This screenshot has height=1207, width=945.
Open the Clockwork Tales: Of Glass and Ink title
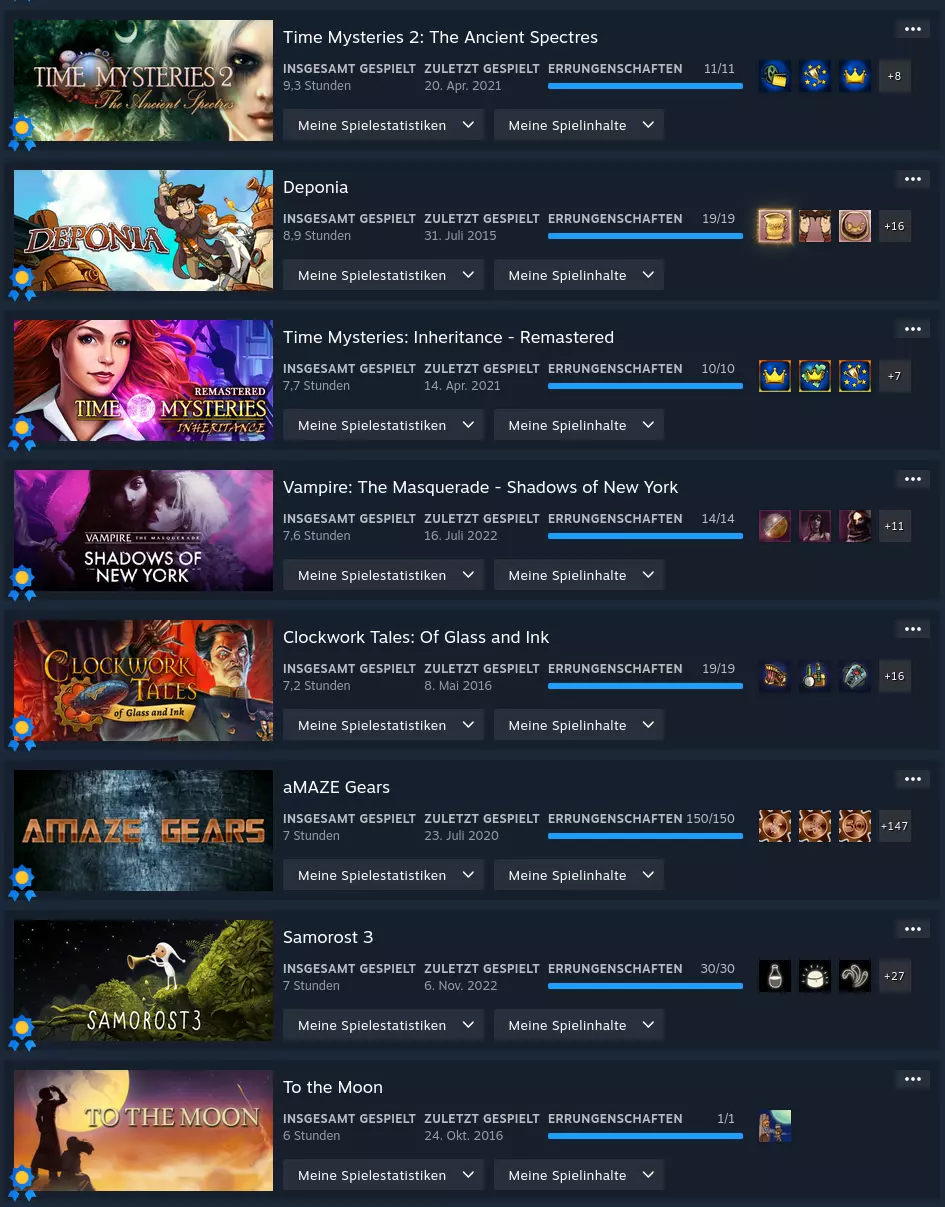click(x=416, y=637)
